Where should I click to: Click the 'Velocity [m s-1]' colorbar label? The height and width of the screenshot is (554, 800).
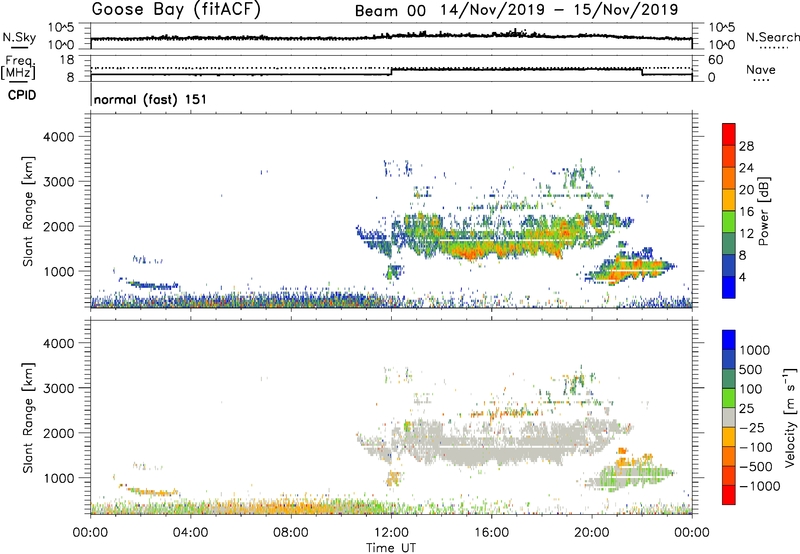pyautogui.click(x=790, y=417)
